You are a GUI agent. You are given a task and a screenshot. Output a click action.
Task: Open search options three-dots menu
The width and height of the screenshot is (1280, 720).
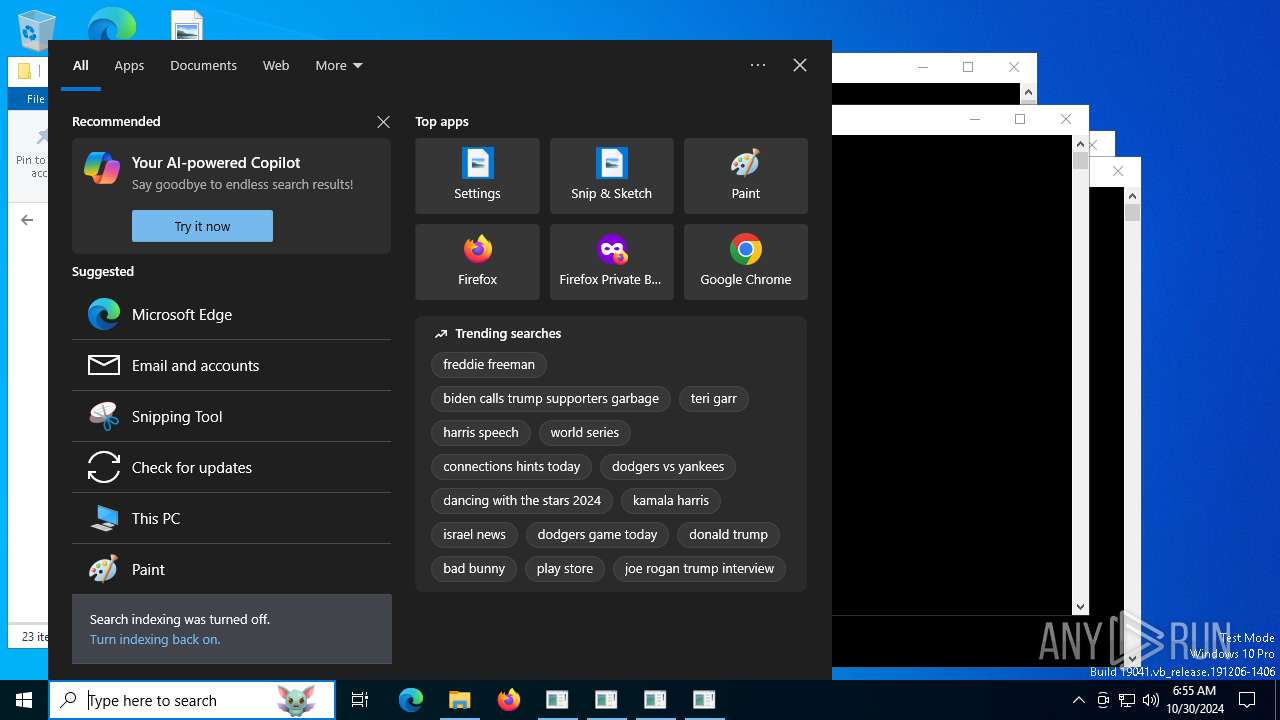point(758,65)
